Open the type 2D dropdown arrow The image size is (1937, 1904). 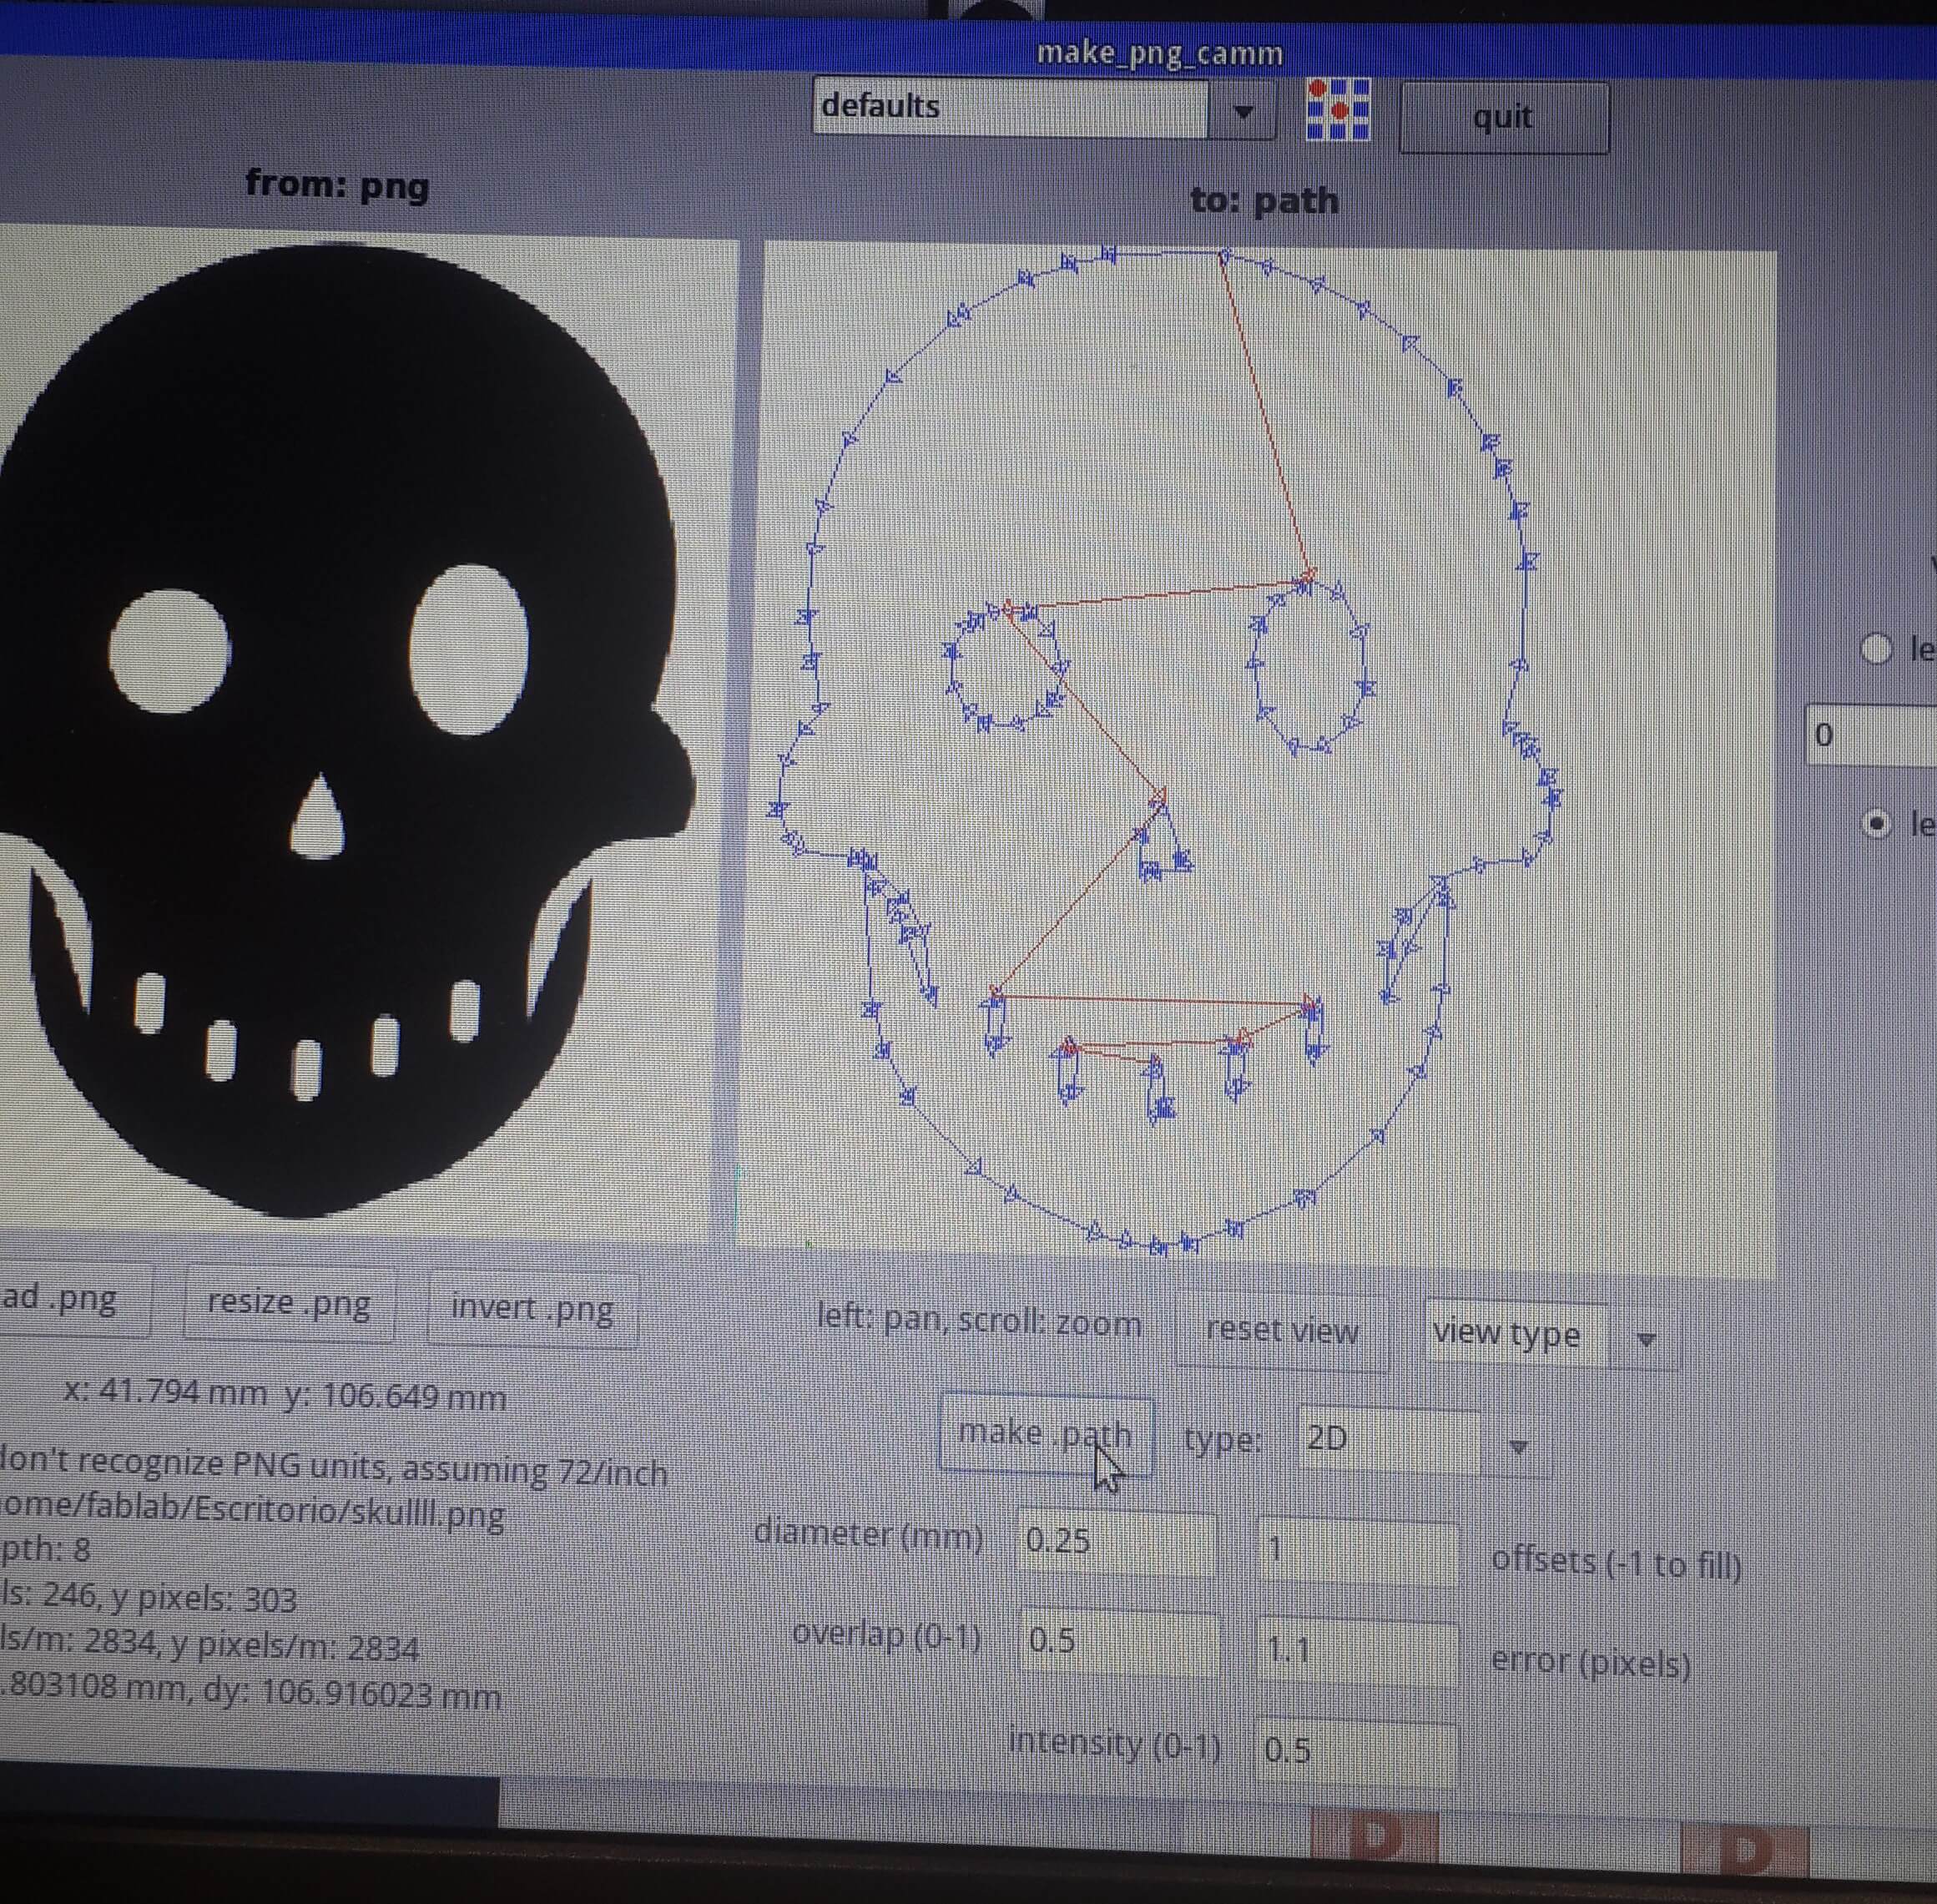(1517, 1446)
